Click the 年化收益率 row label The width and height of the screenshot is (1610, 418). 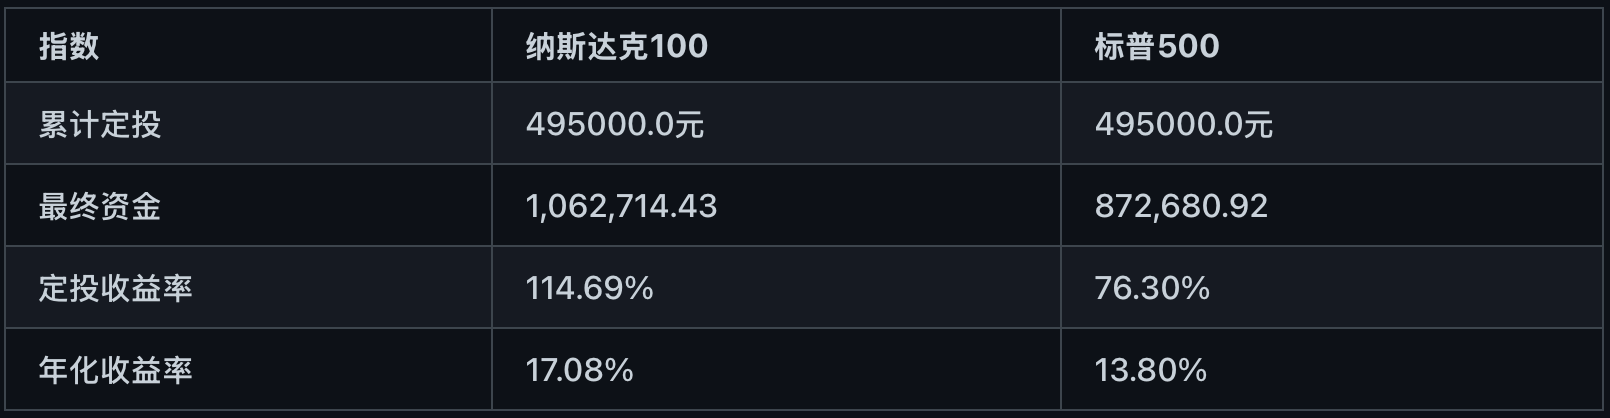[x=115, y=371]
